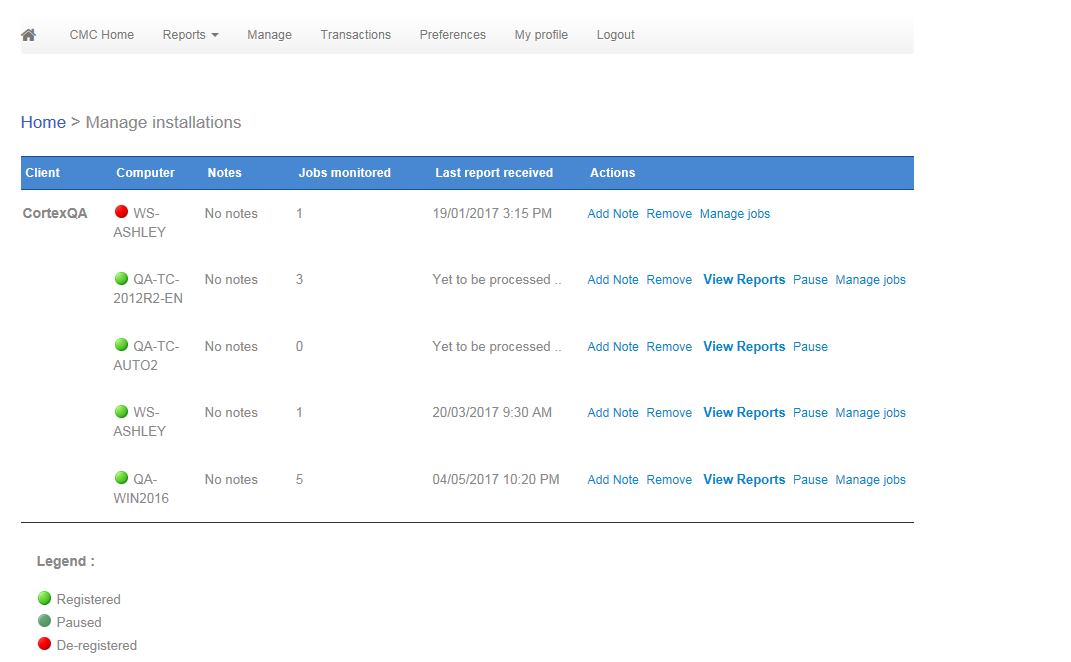This screenshot has width=1071, height=662.
Task: Pause the QA-TC-2012R2-EN installation
Action: (x=810, y=280)
